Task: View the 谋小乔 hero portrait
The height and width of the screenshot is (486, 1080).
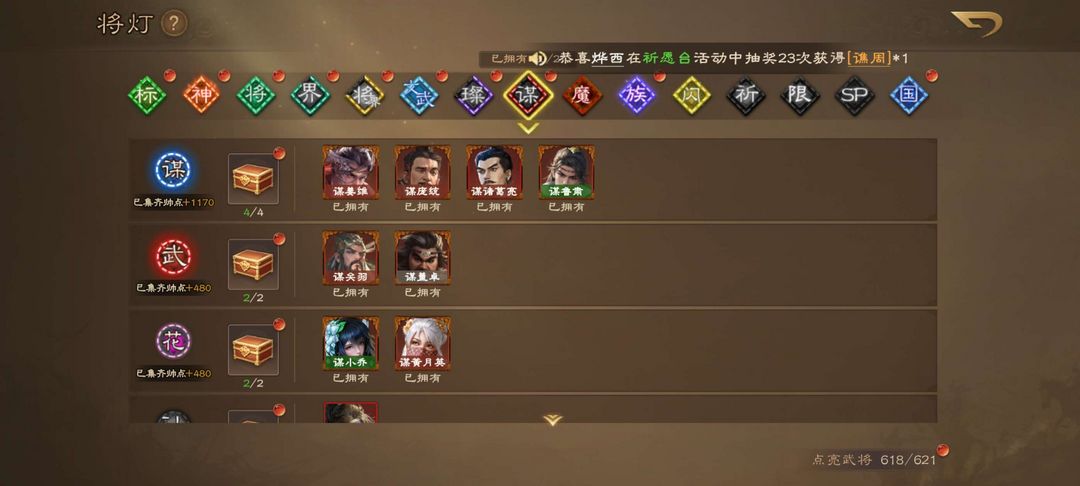Action: [351, 343]
